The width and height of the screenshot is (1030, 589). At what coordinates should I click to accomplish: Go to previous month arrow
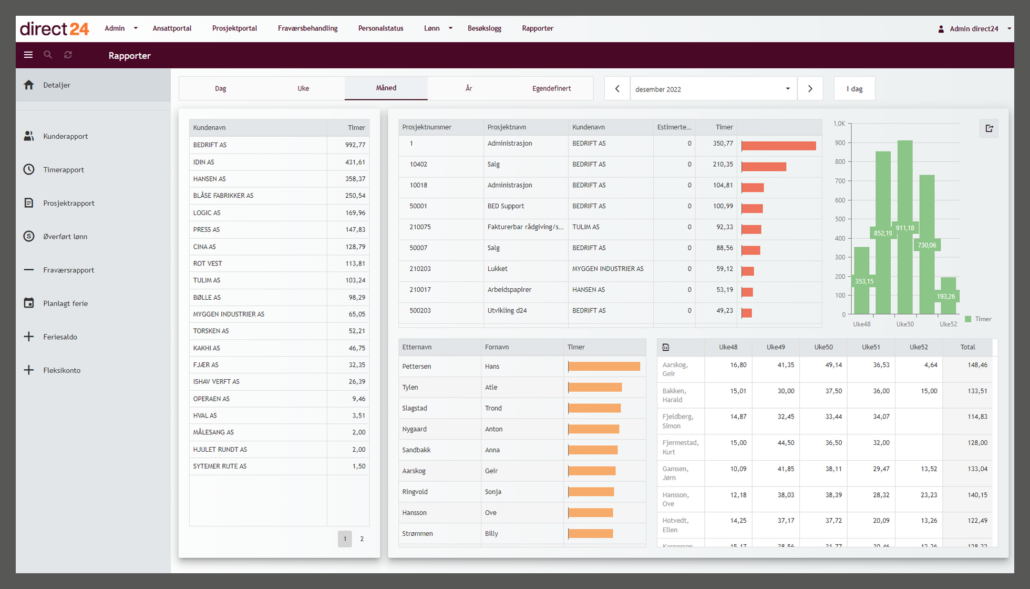pos(617,89)
